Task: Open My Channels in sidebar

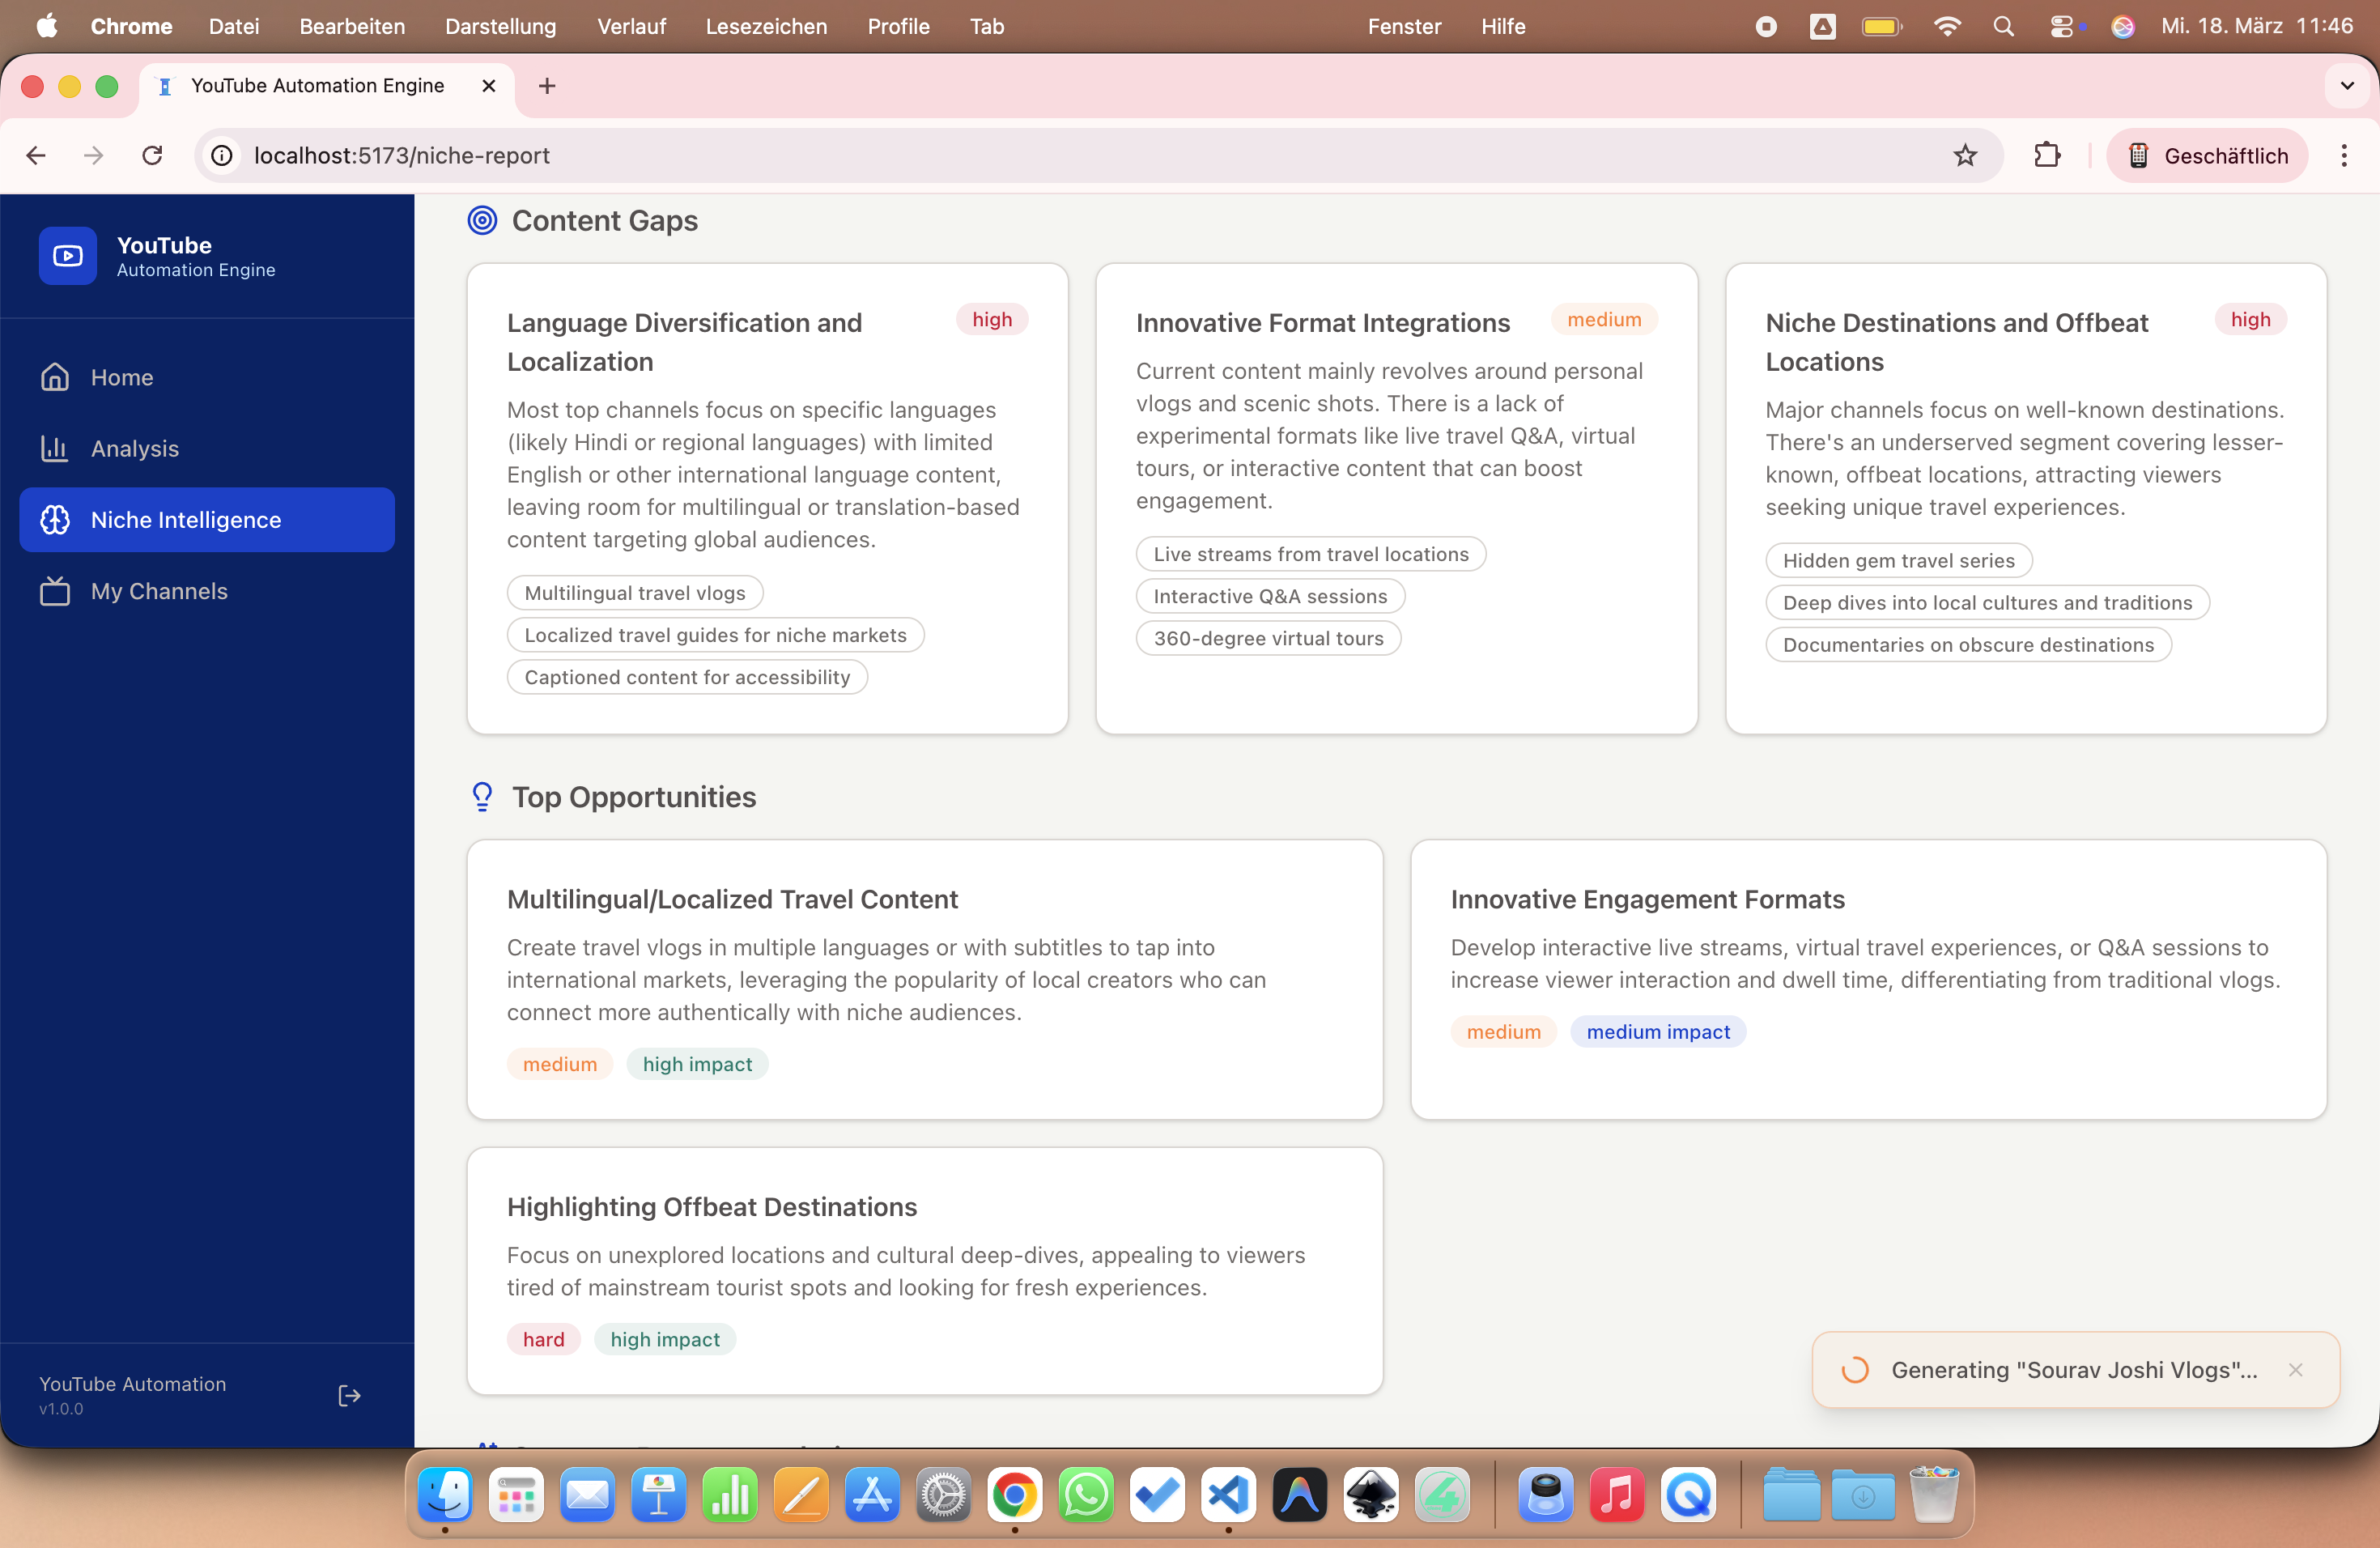Action: 158,591
